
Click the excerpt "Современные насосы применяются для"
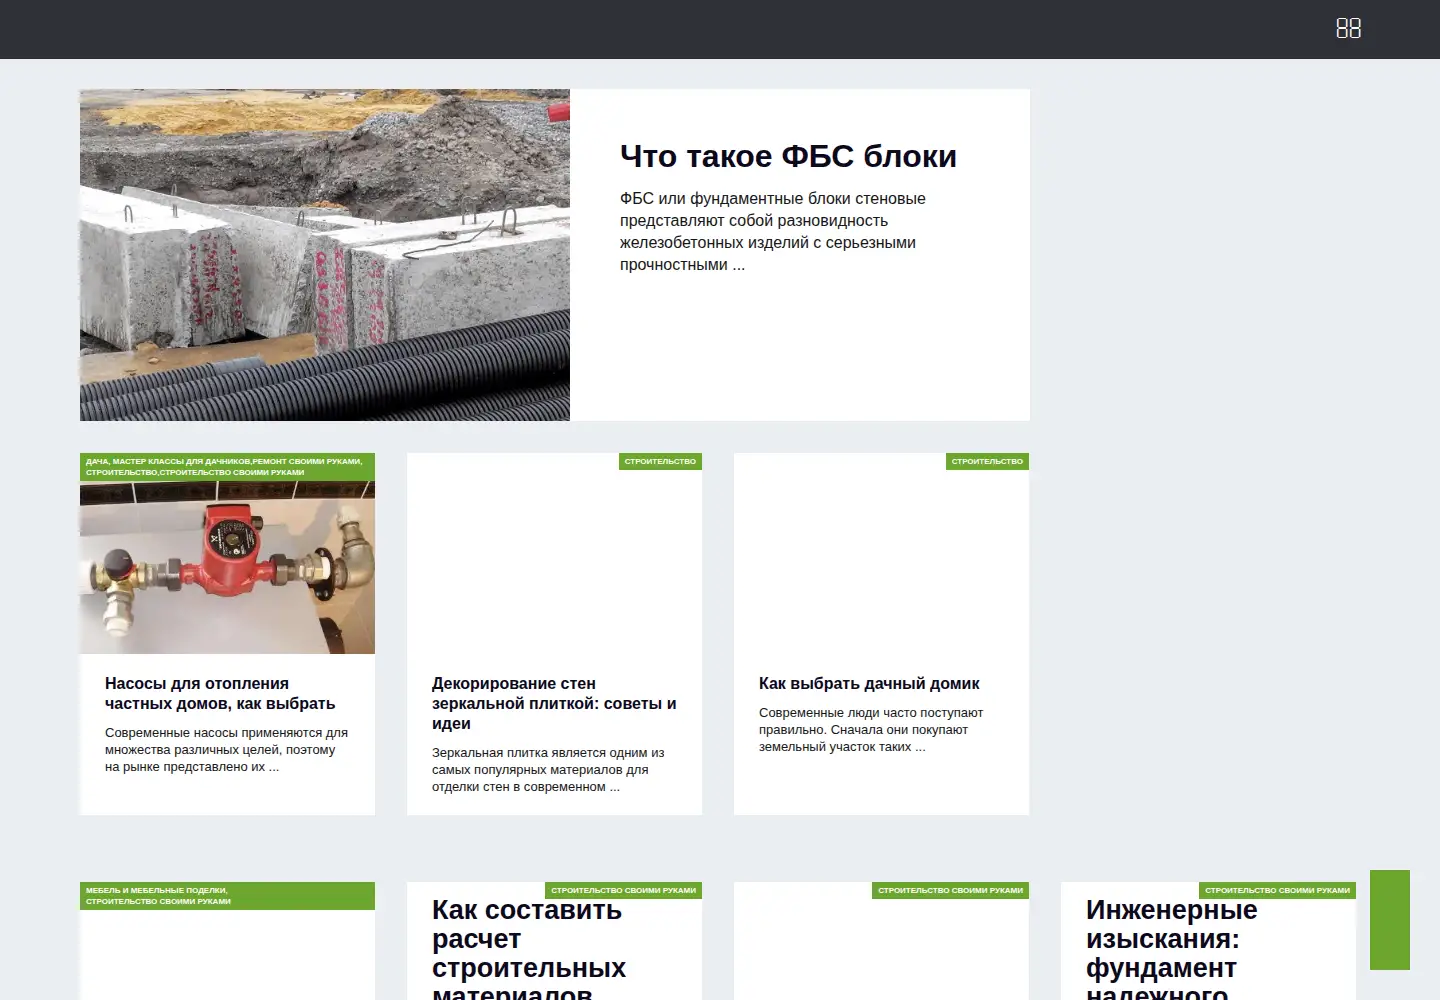226,750
